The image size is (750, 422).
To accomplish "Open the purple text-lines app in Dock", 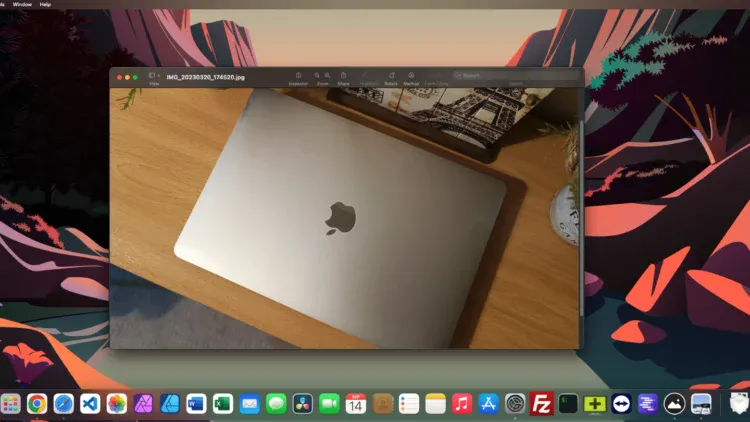I will [x=648, y=404].
